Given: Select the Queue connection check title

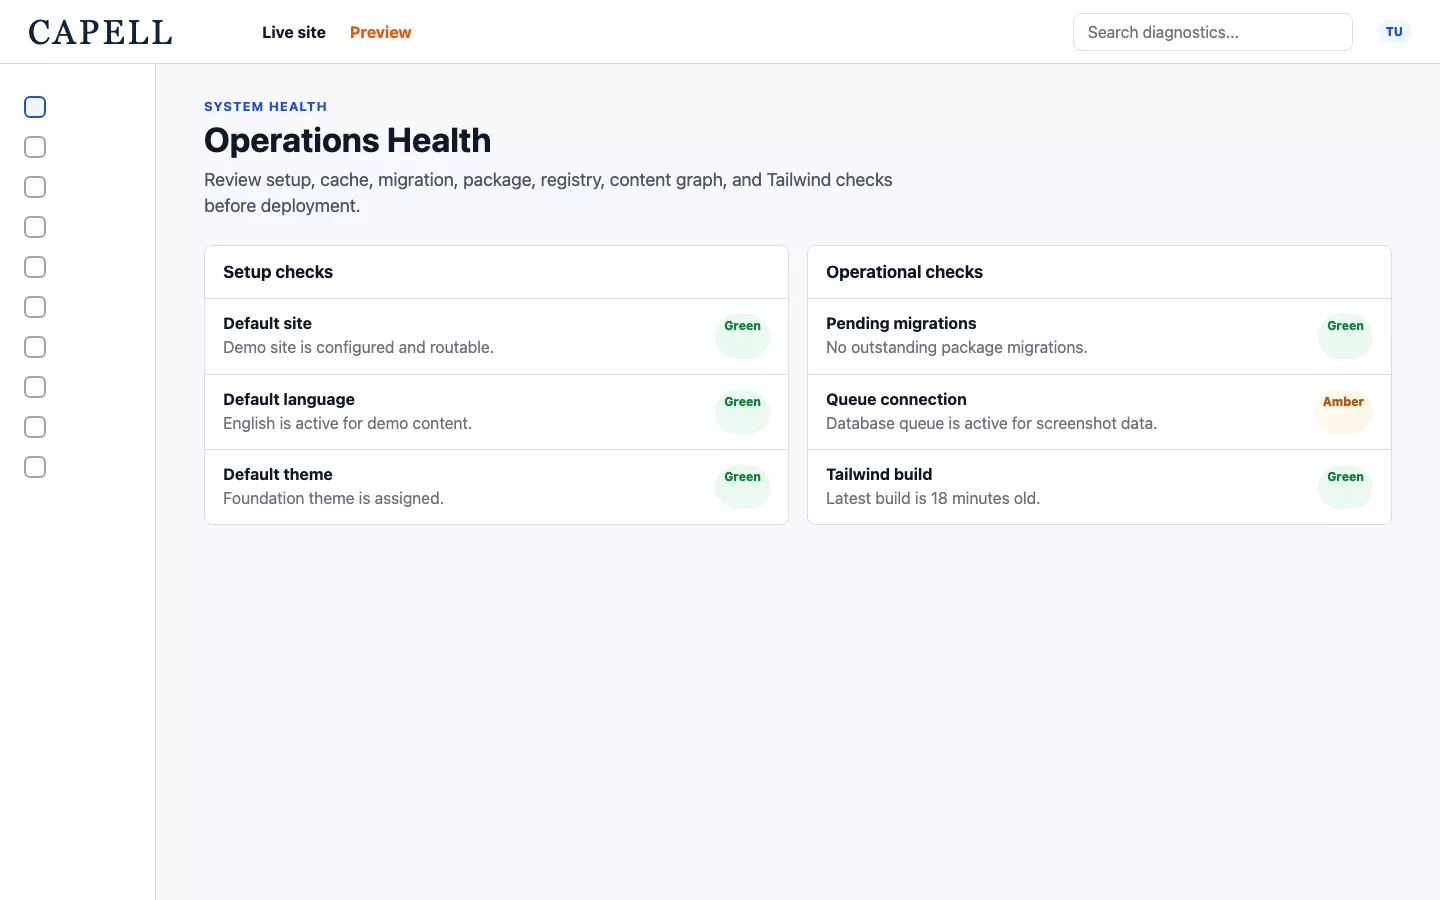Looking at the screenshot, I should [x=896, y=399].
